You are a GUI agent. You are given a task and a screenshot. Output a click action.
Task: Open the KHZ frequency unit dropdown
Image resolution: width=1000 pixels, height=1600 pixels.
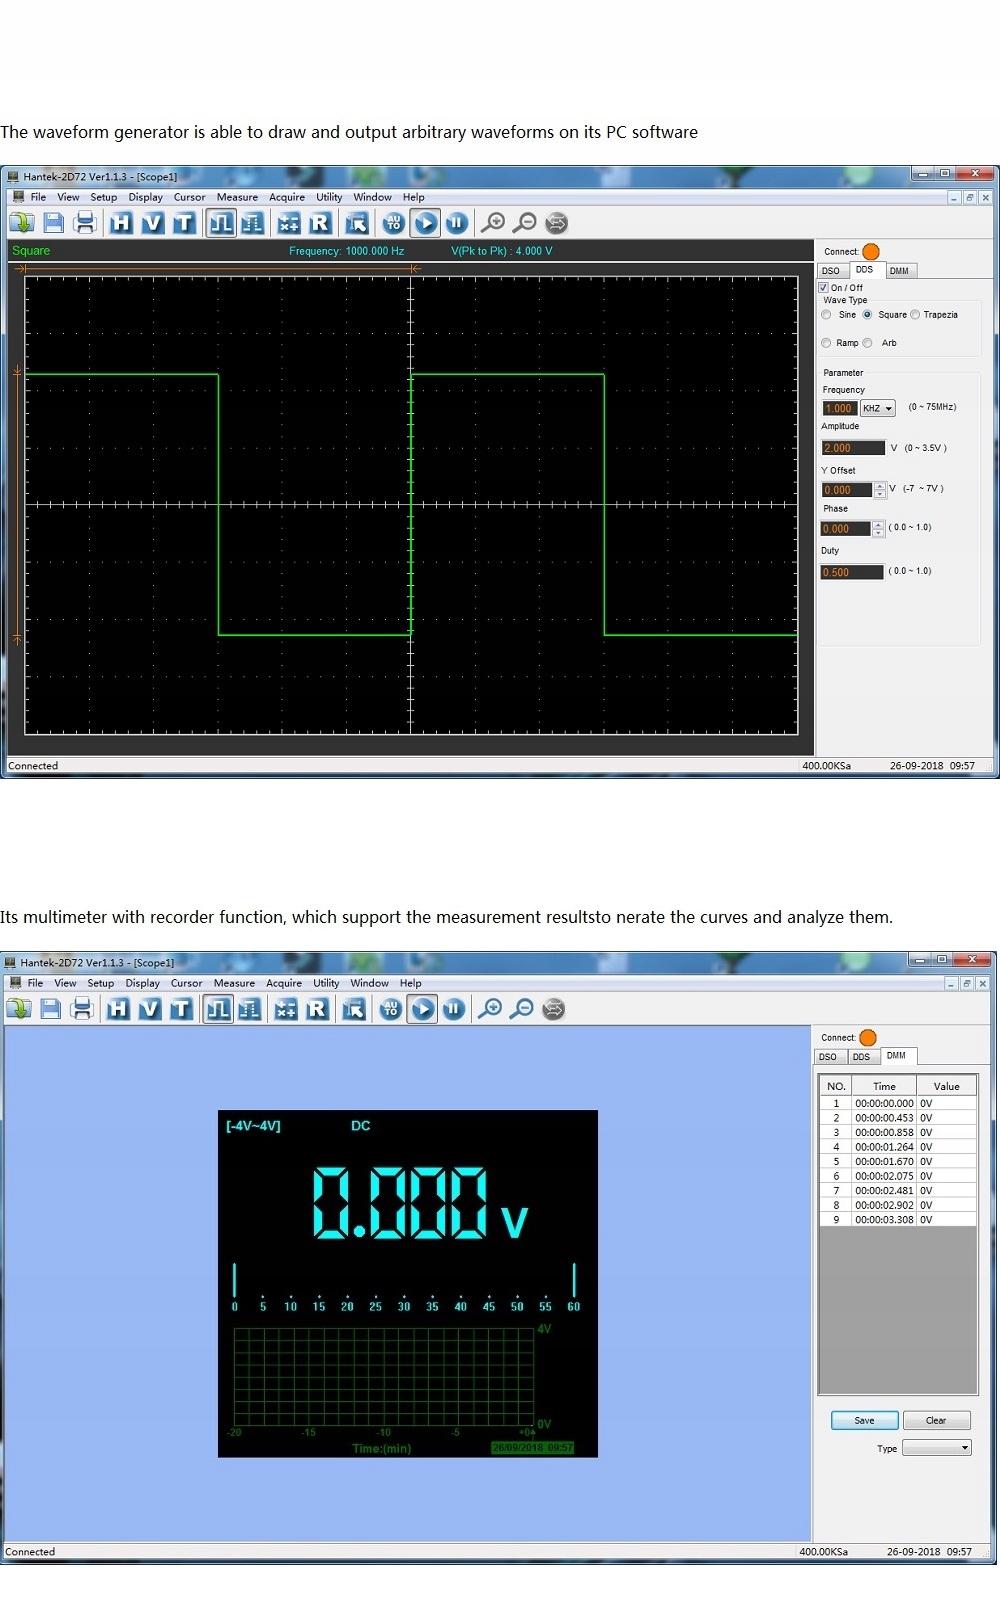click(x=878, y=408)
